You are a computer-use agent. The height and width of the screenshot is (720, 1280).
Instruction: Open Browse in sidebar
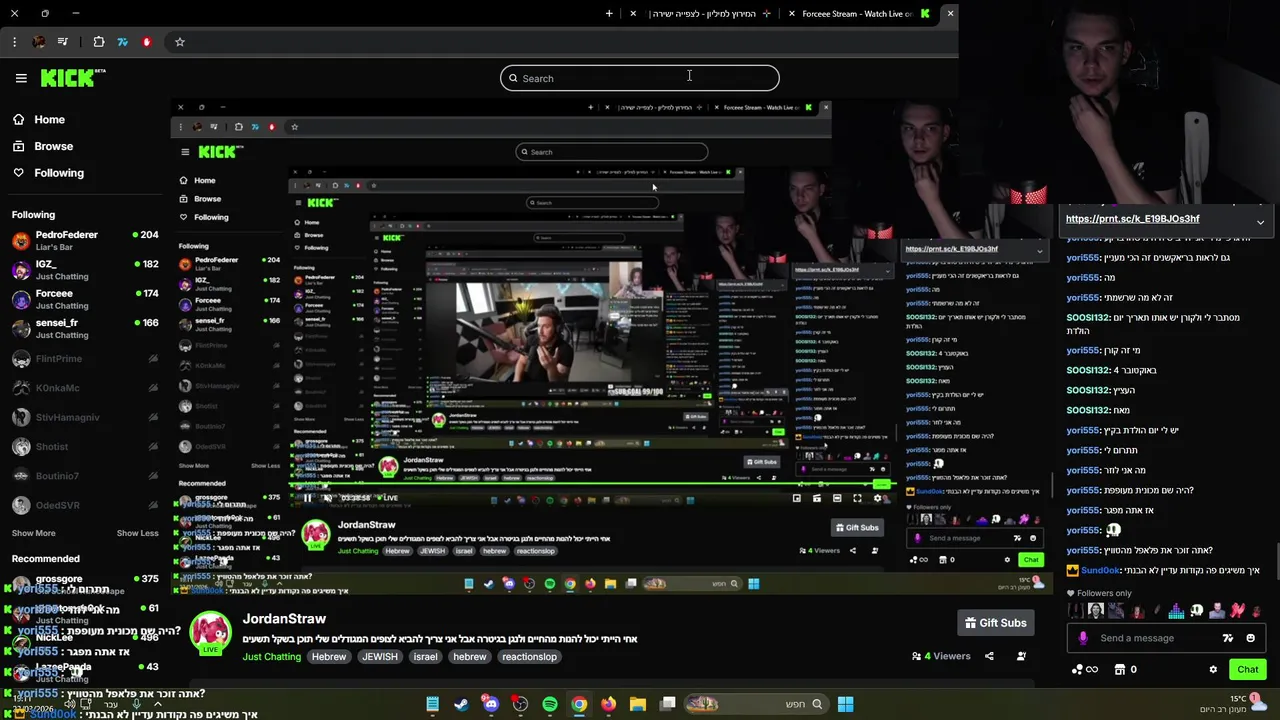pos(53,146)
